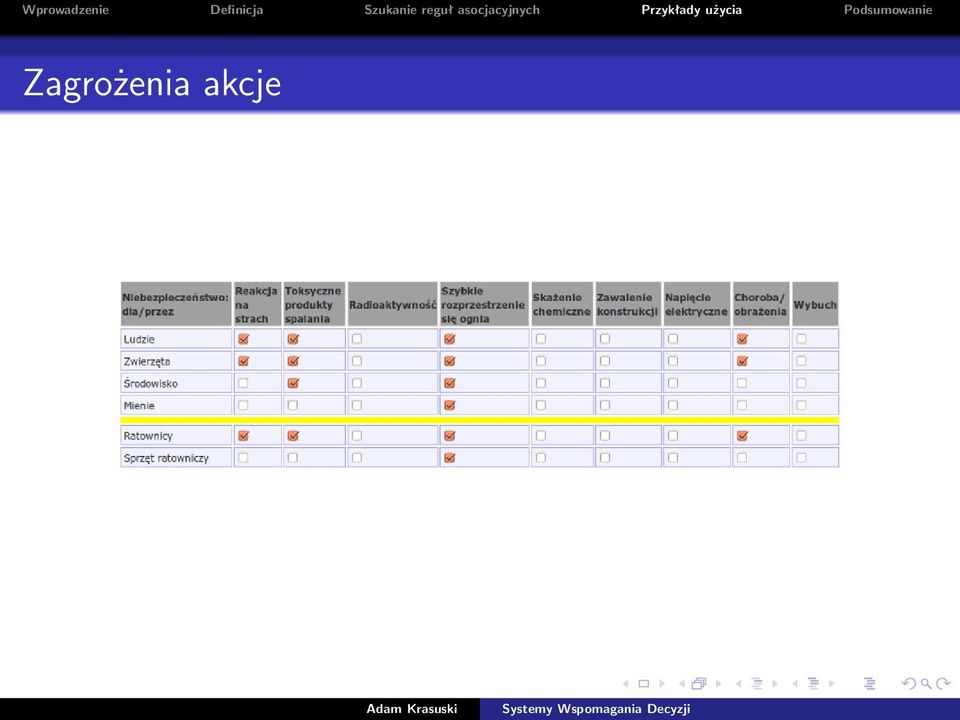
Task: Jump to previous frame arrow
Action: click(681, 684)
